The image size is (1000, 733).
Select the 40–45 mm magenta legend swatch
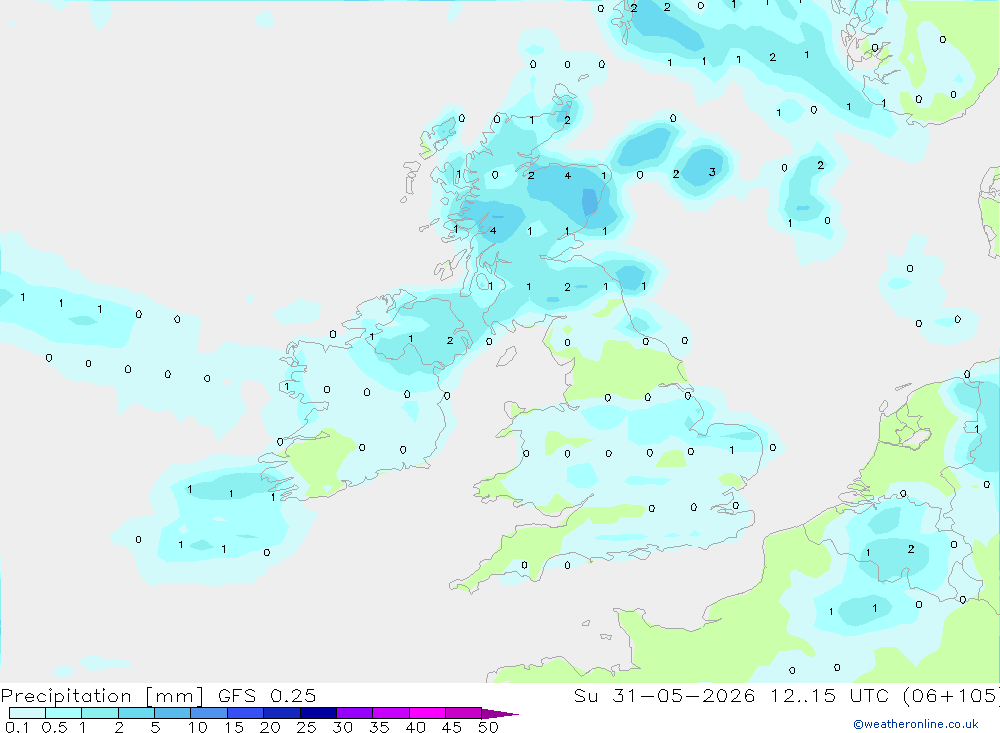click(427, 713)
